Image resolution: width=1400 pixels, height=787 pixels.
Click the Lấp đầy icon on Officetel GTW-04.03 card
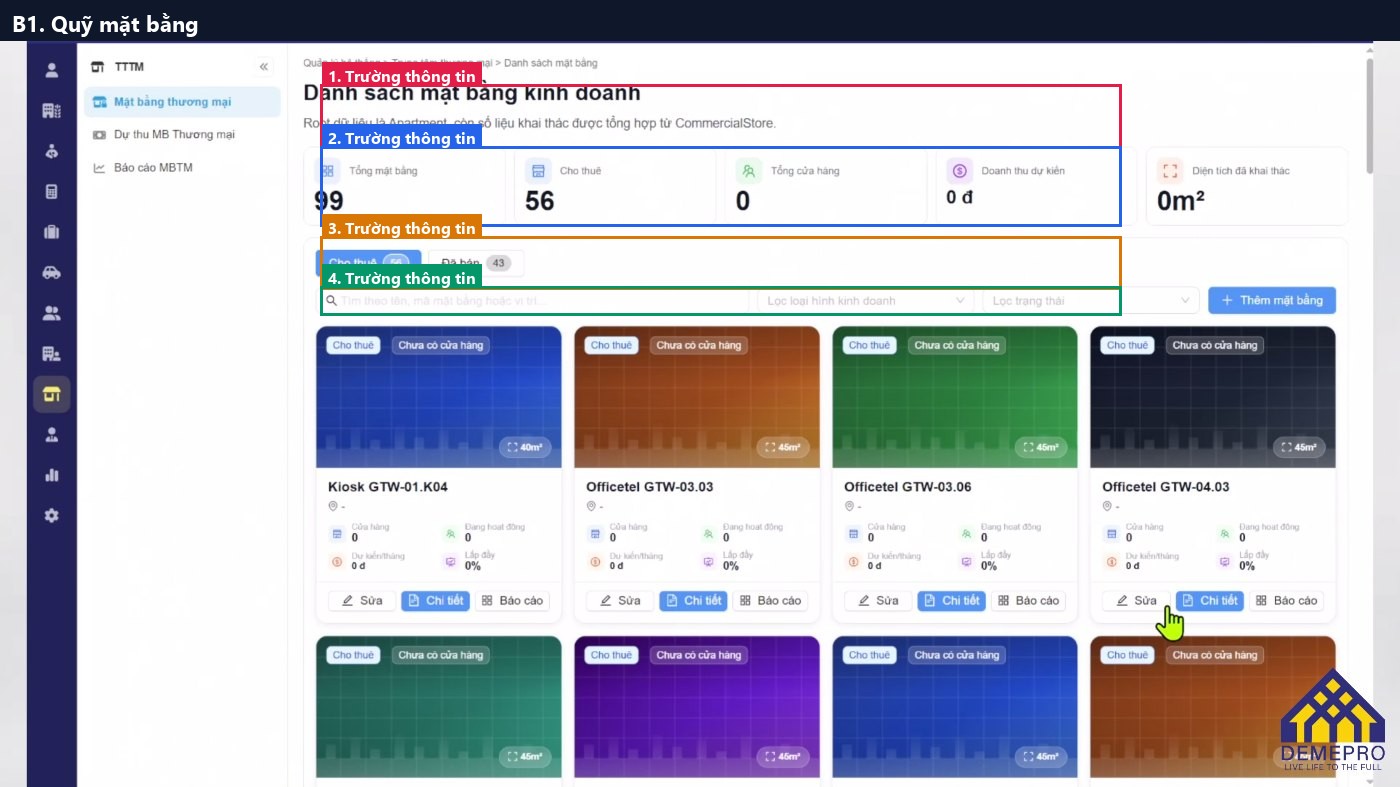(1224, 561)
